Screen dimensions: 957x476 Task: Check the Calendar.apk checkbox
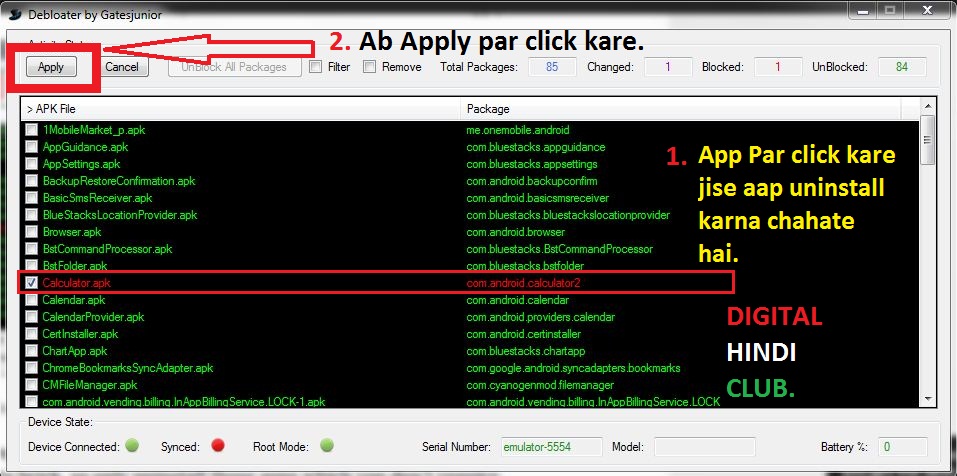coord(31,300)
